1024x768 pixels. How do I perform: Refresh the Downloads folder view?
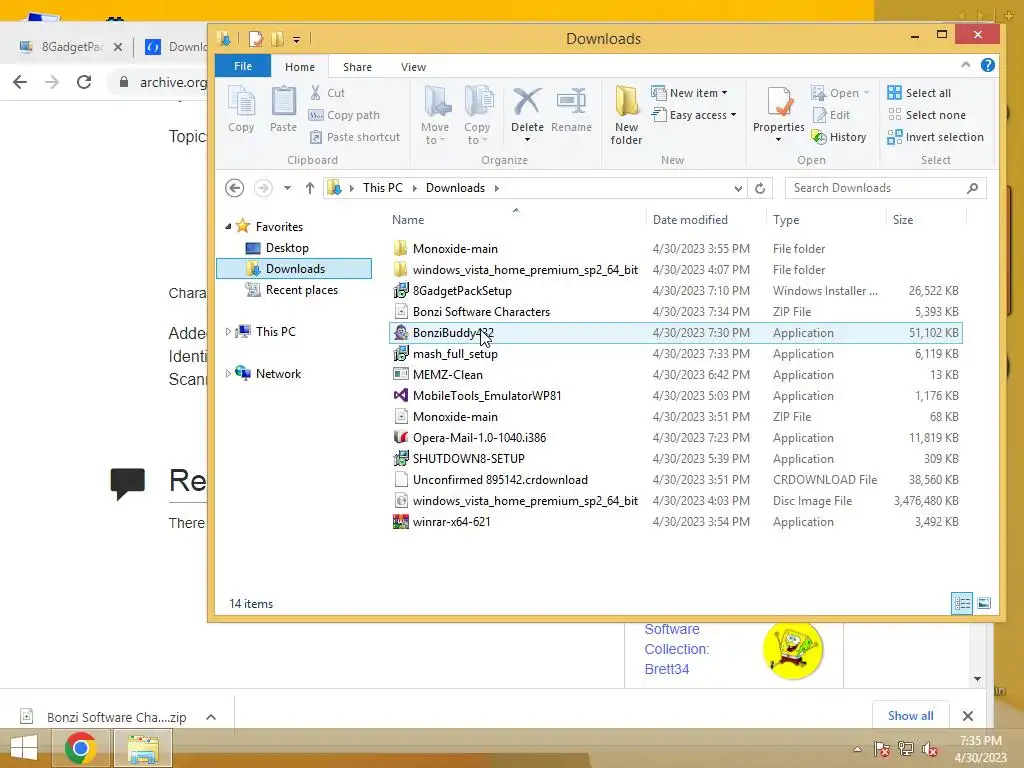coord(760,188)
